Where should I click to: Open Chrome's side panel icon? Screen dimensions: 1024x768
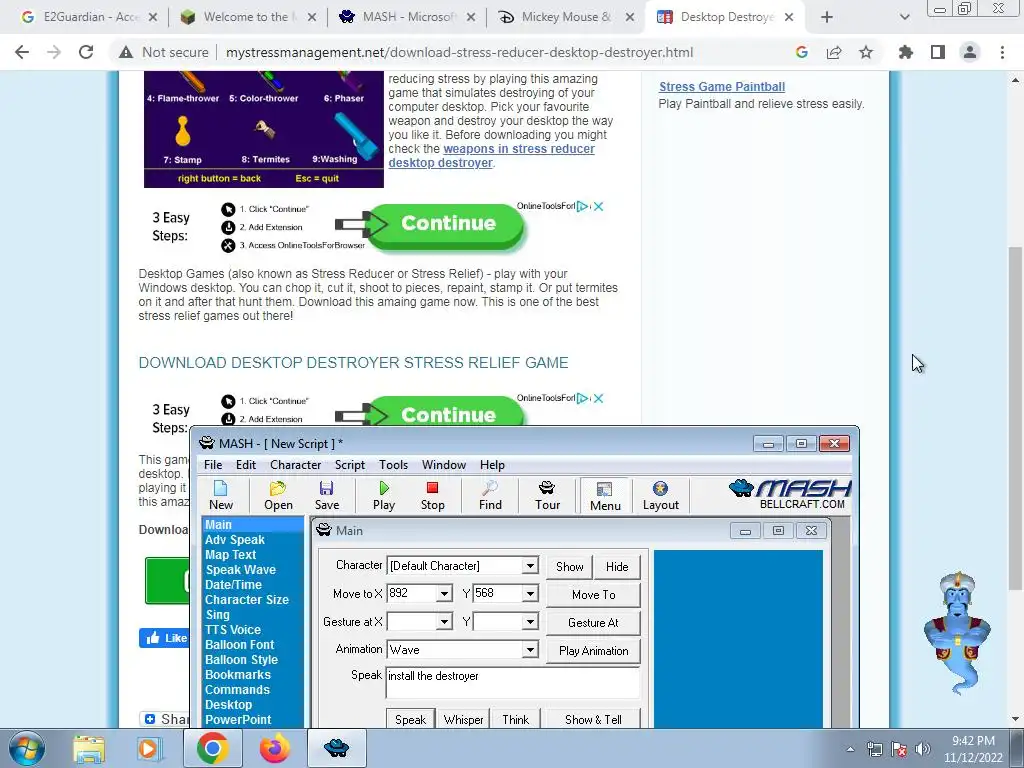pyautogui.click(x=938, y=52)
